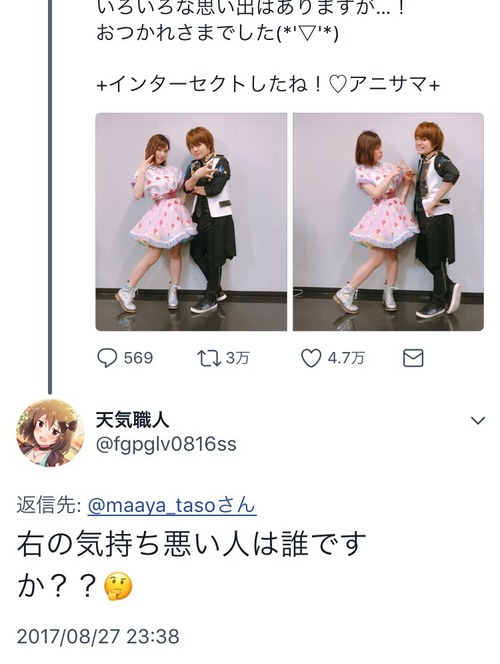Tap the 3万 retweet count
Viewport: 500px width, 664px height.
[x=238, y=358]
